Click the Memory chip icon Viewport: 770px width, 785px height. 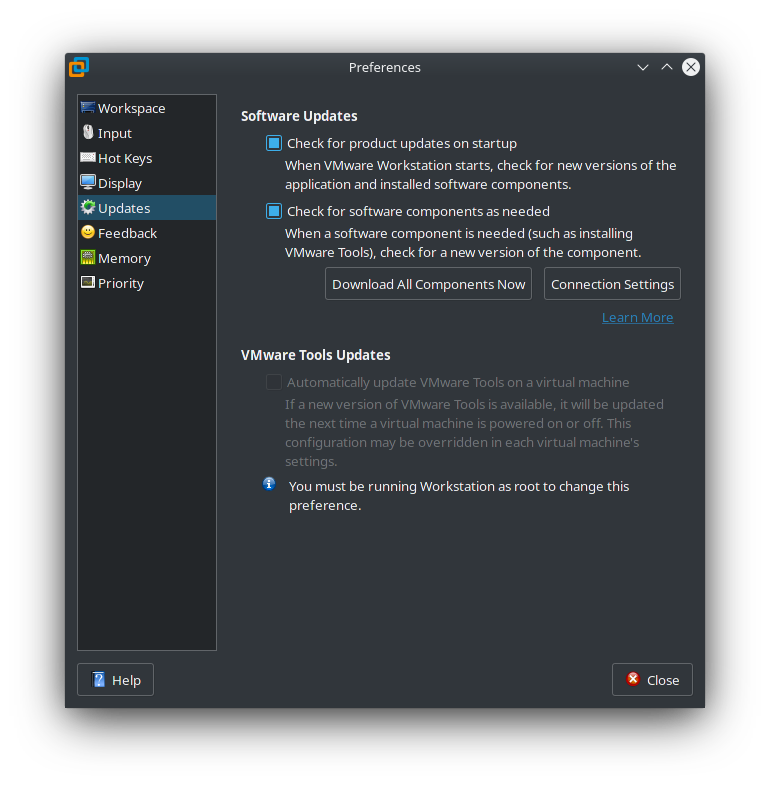point(88,258)
